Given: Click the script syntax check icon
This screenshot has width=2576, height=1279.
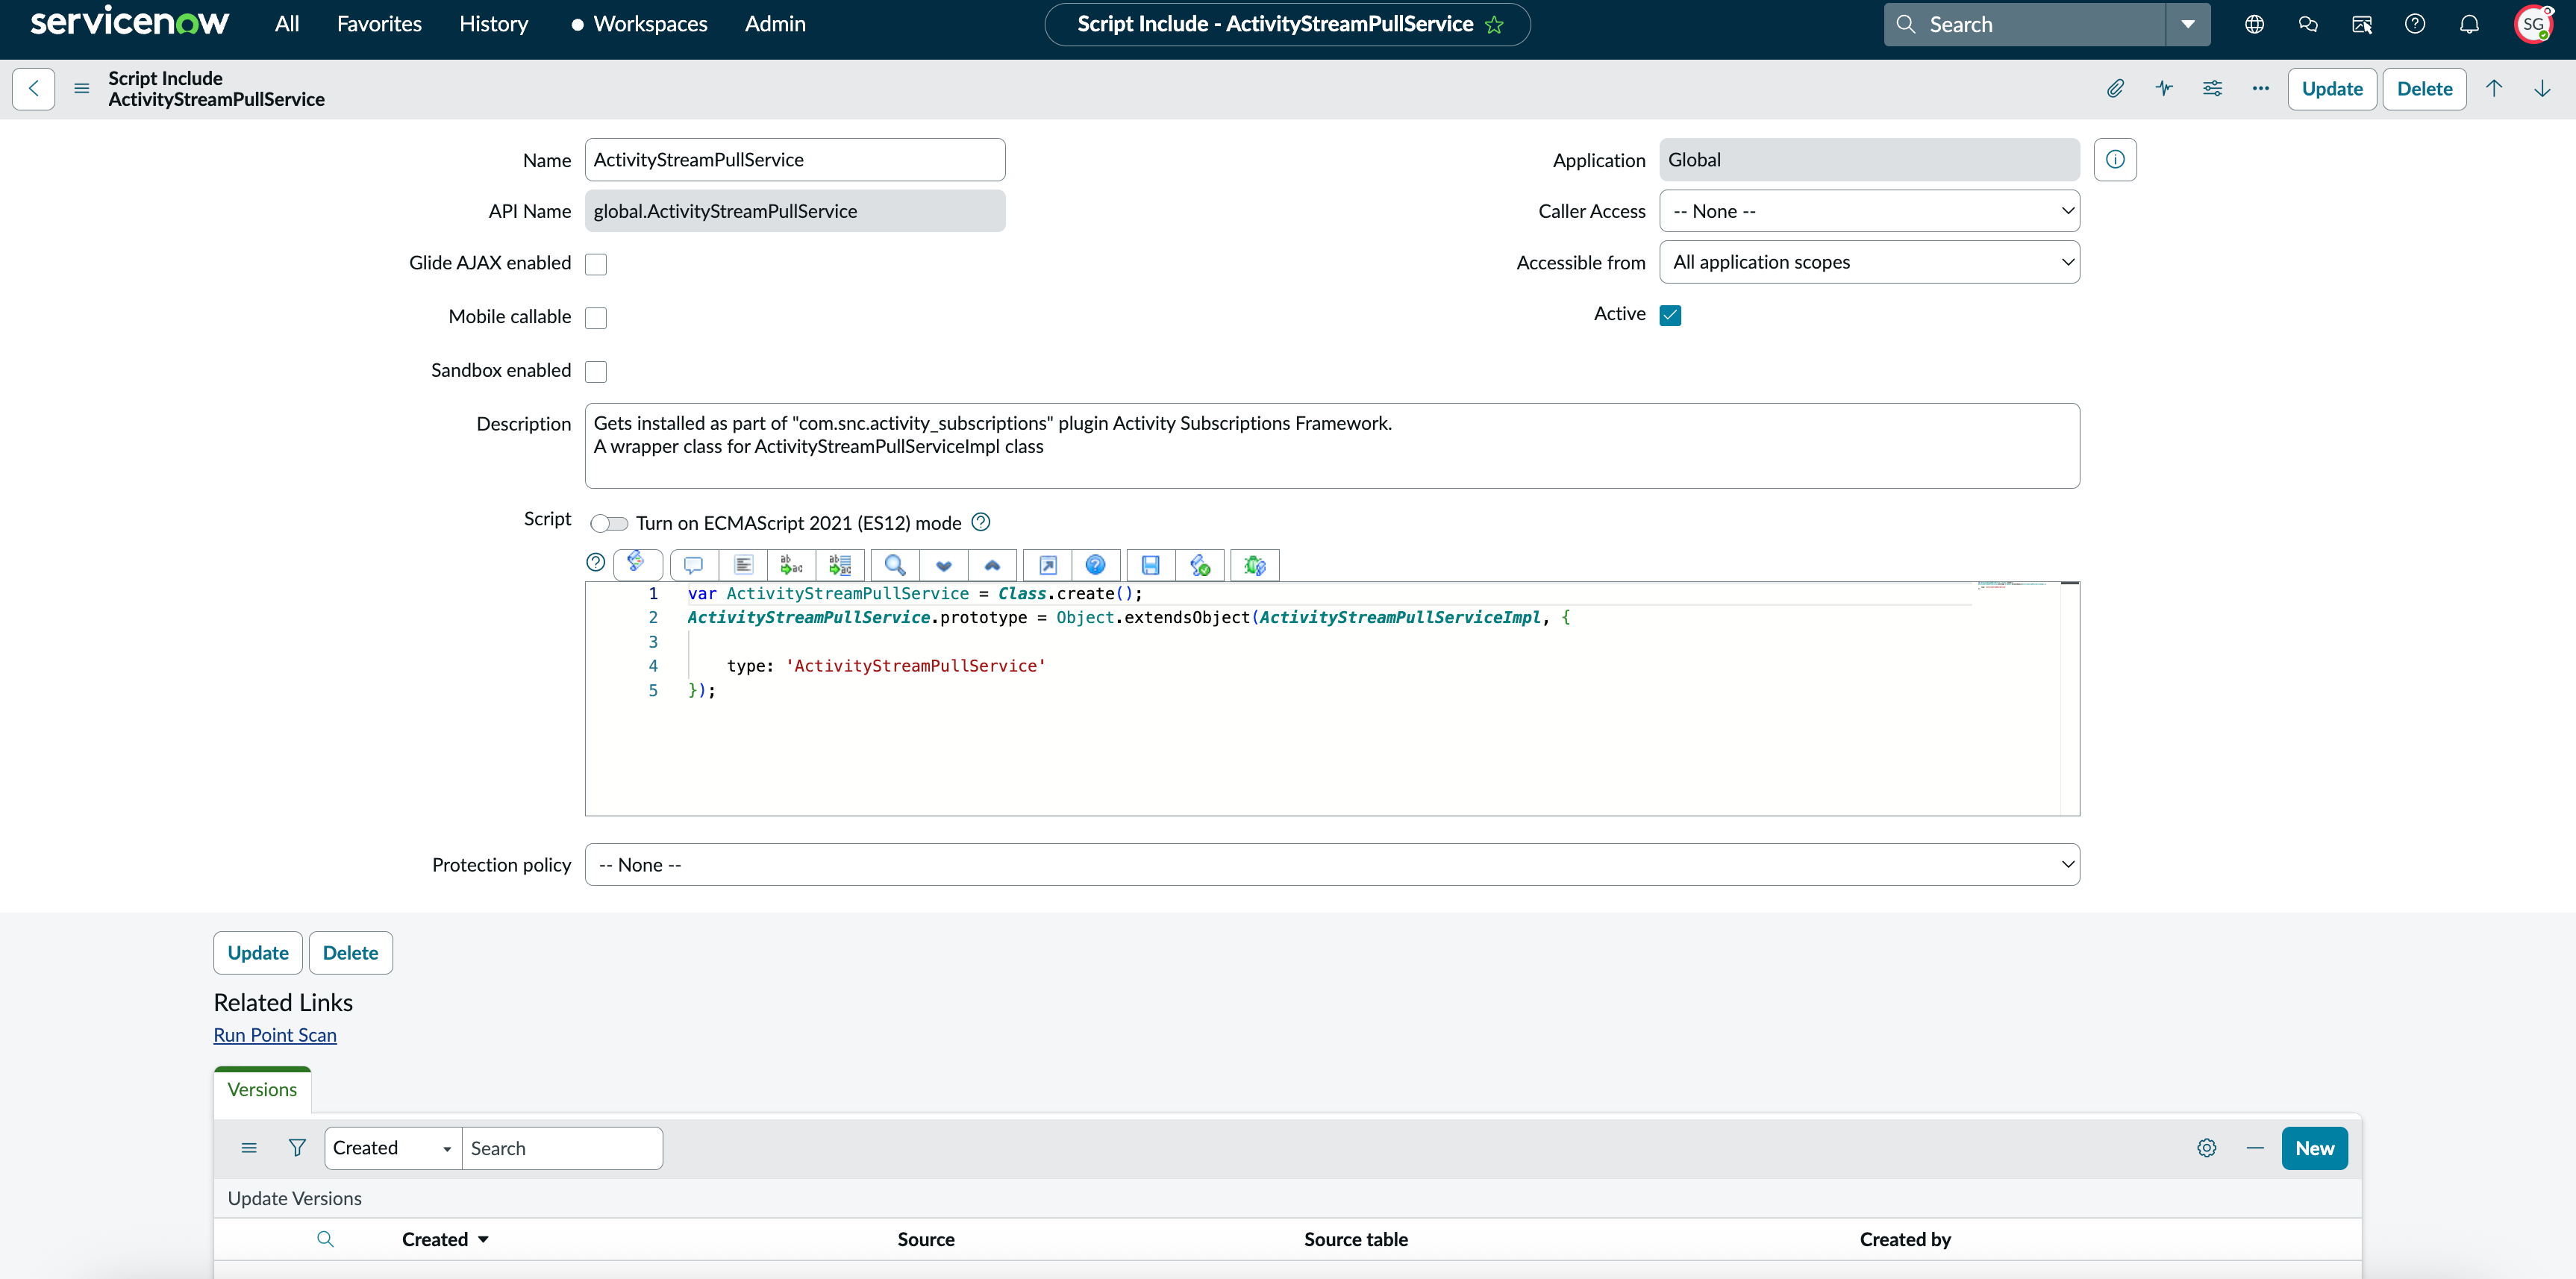Looking at the screenshot, I should (x=1200, y=566).
